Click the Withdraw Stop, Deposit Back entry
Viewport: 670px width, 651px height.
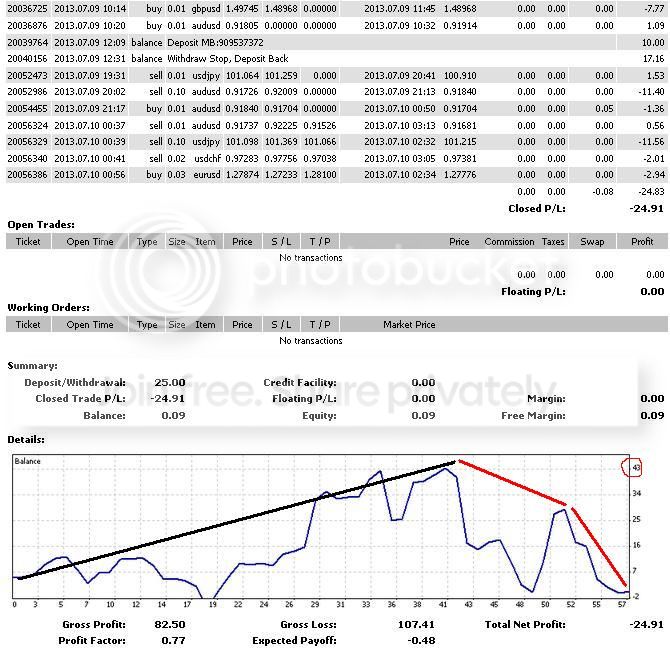click(x=228, y=59)
